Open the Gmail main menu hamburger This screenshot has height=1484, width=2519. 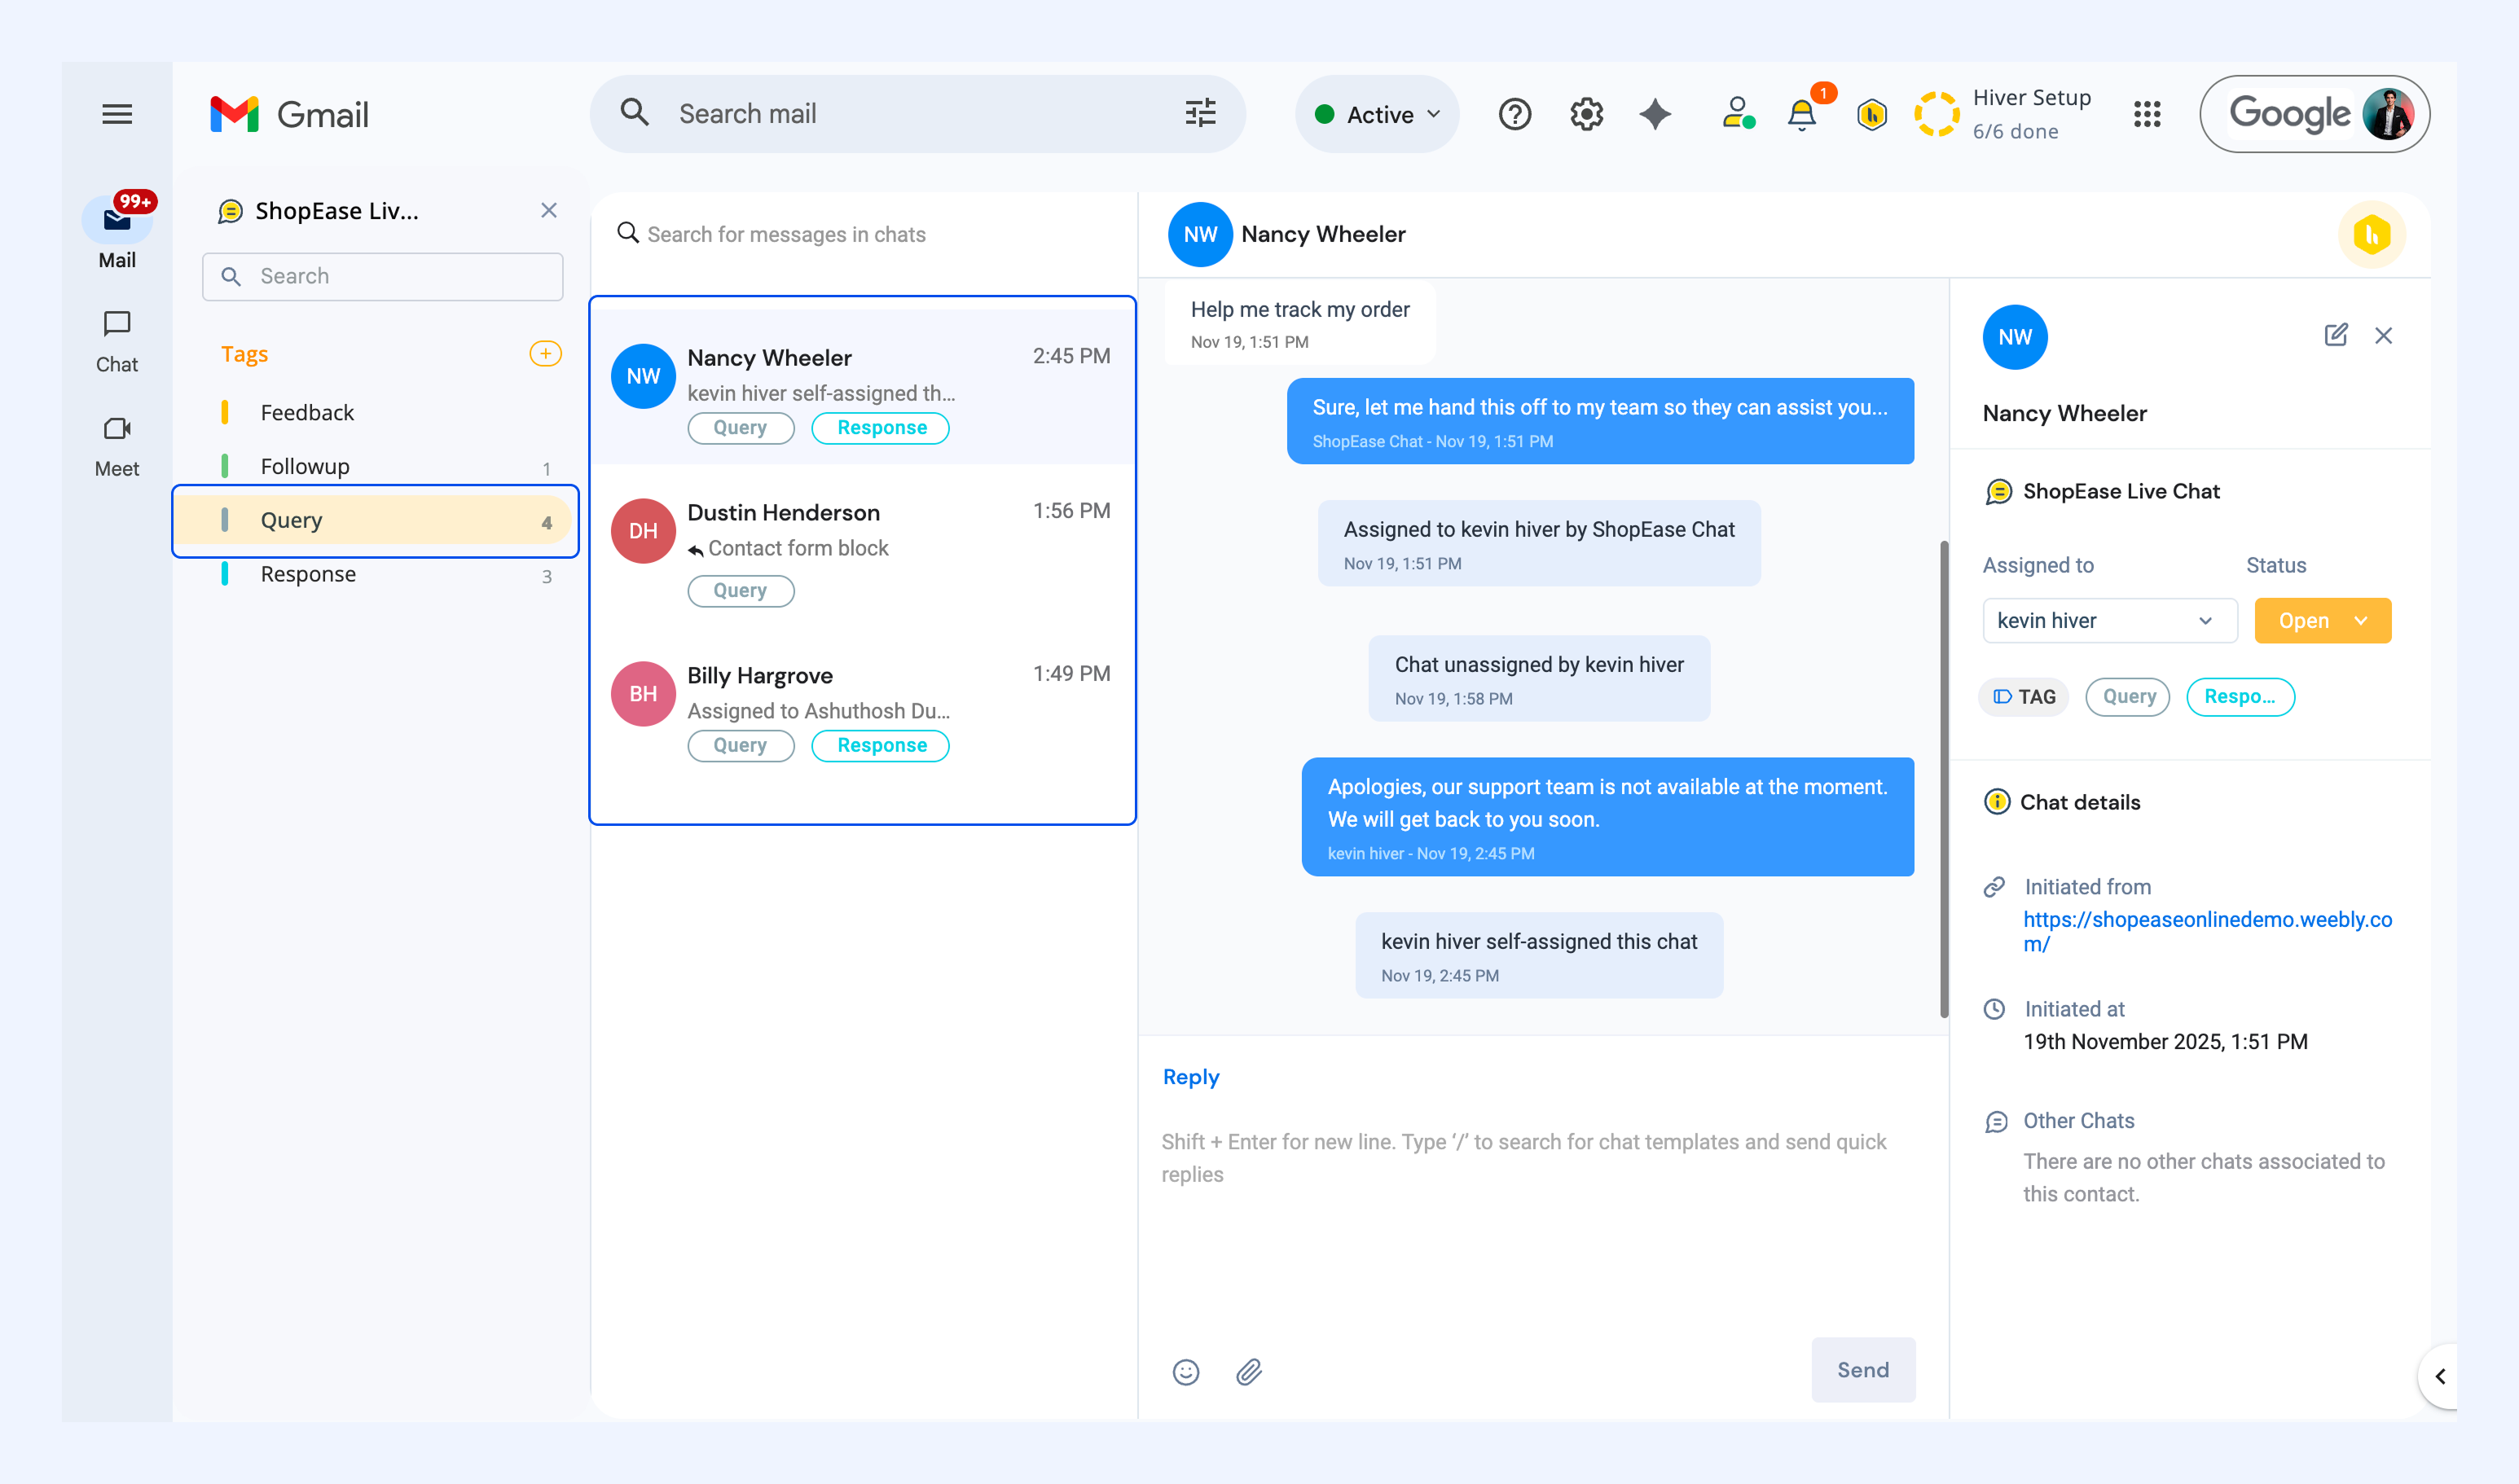coord(117,114)
